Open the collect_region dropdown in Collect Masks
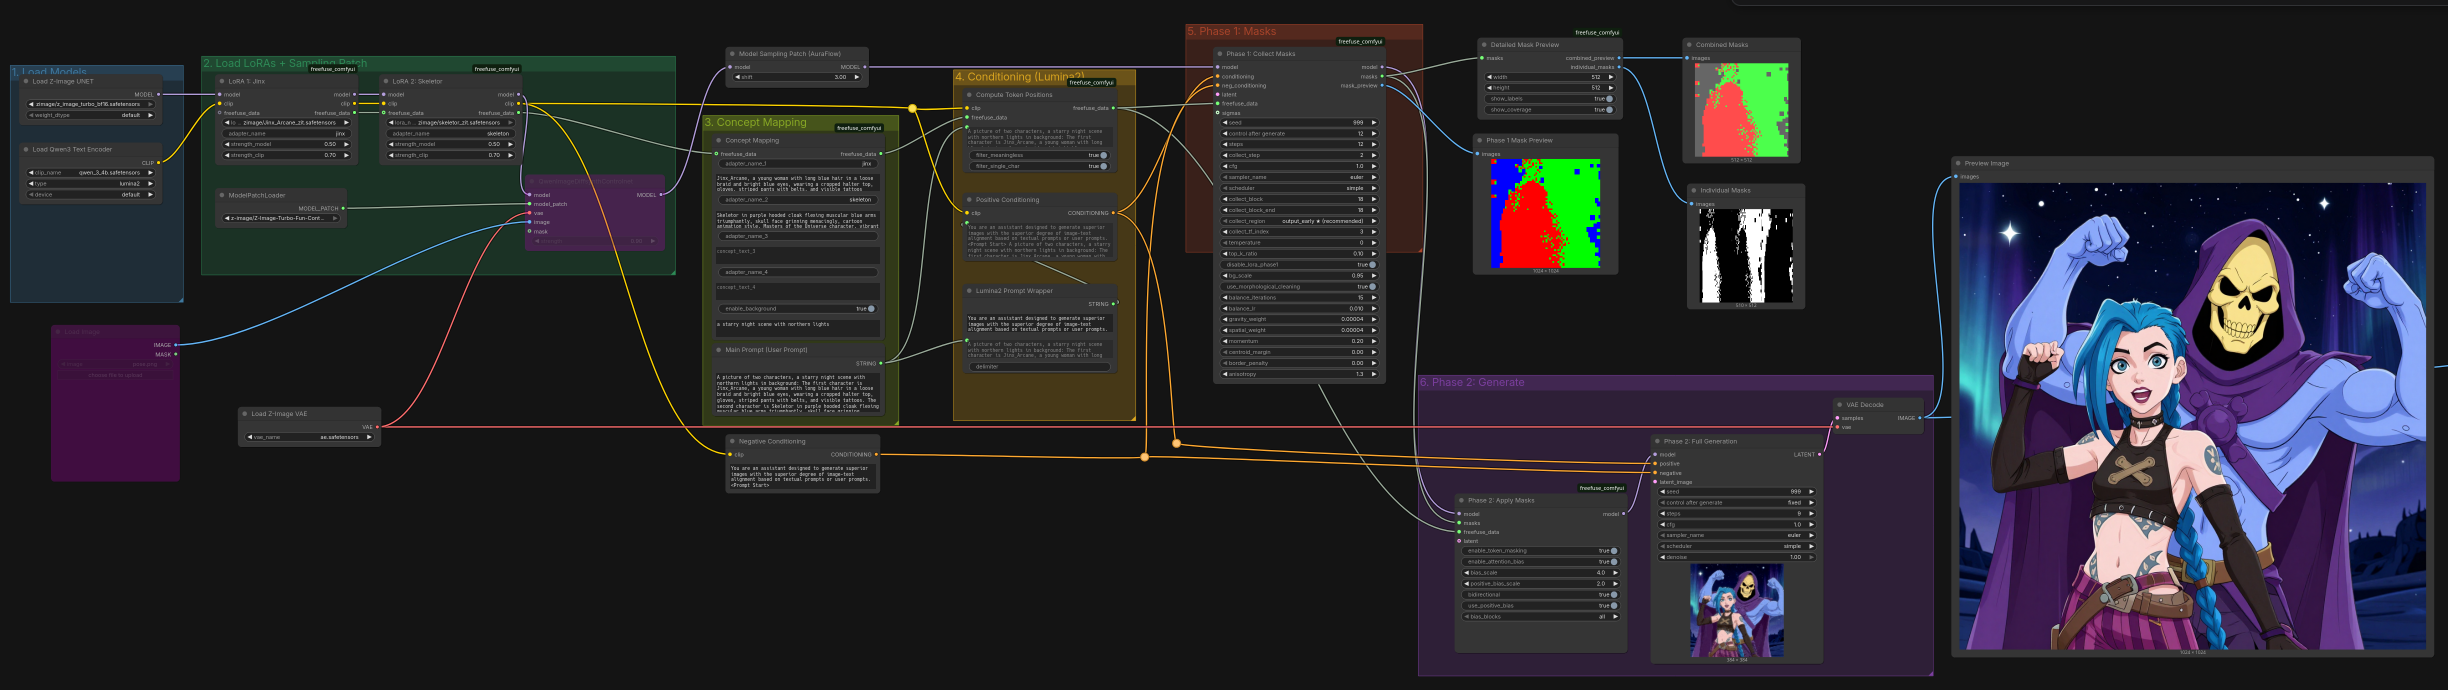2448x690 pixels. [1299, 221]
